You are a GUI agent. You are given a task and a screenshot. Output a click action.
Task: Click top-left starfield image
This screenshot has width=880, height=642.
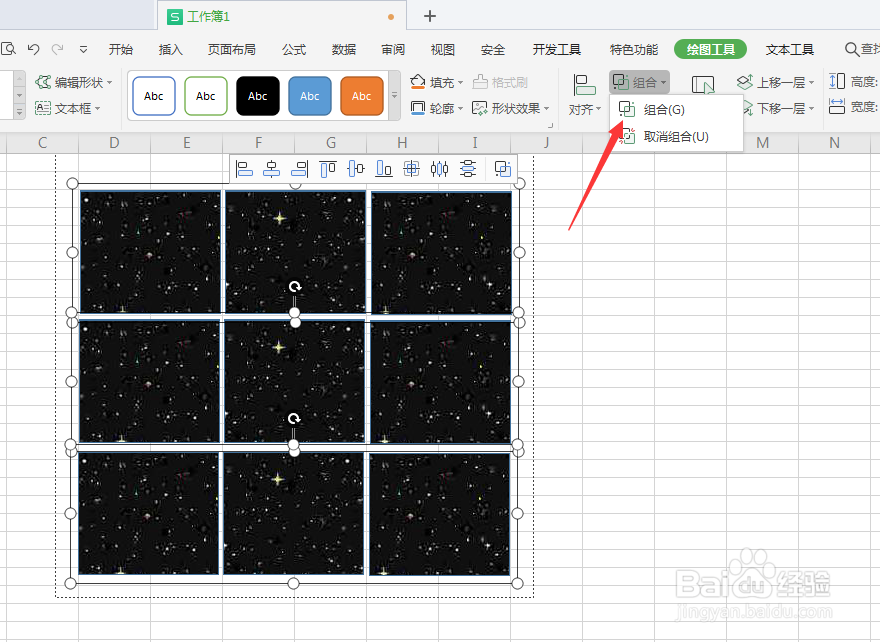point(150,251)
